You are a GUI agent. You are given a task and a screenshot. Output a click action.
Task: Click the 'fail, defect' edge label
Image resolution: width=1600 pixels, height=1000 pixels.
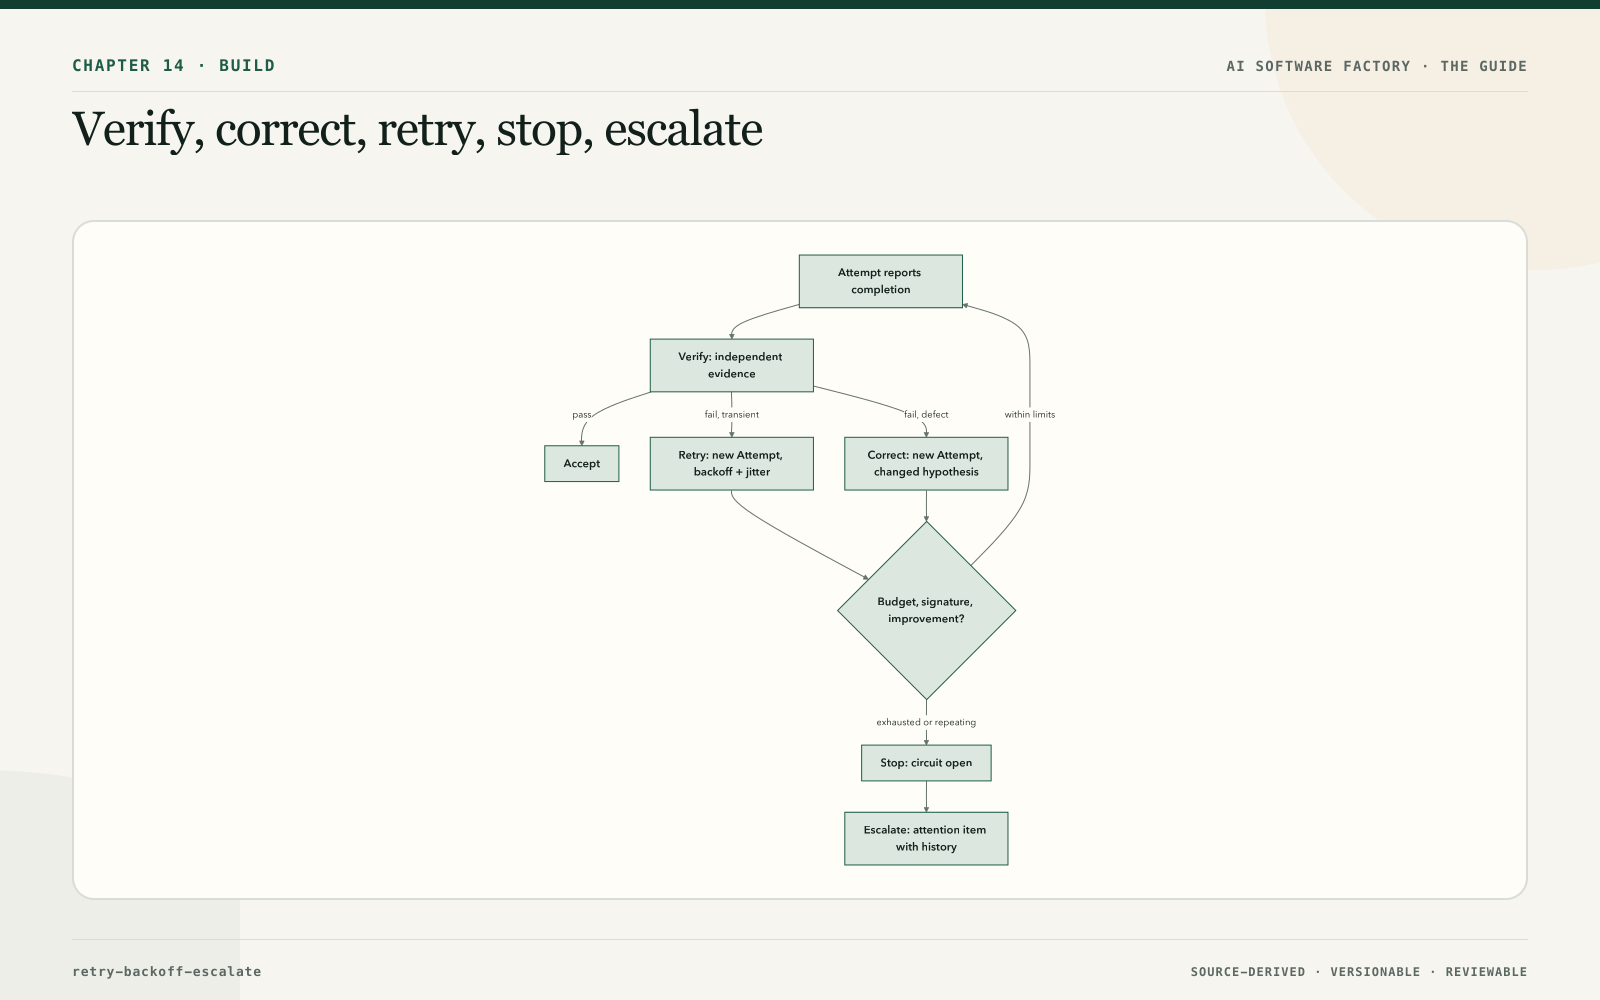(926, 415)
